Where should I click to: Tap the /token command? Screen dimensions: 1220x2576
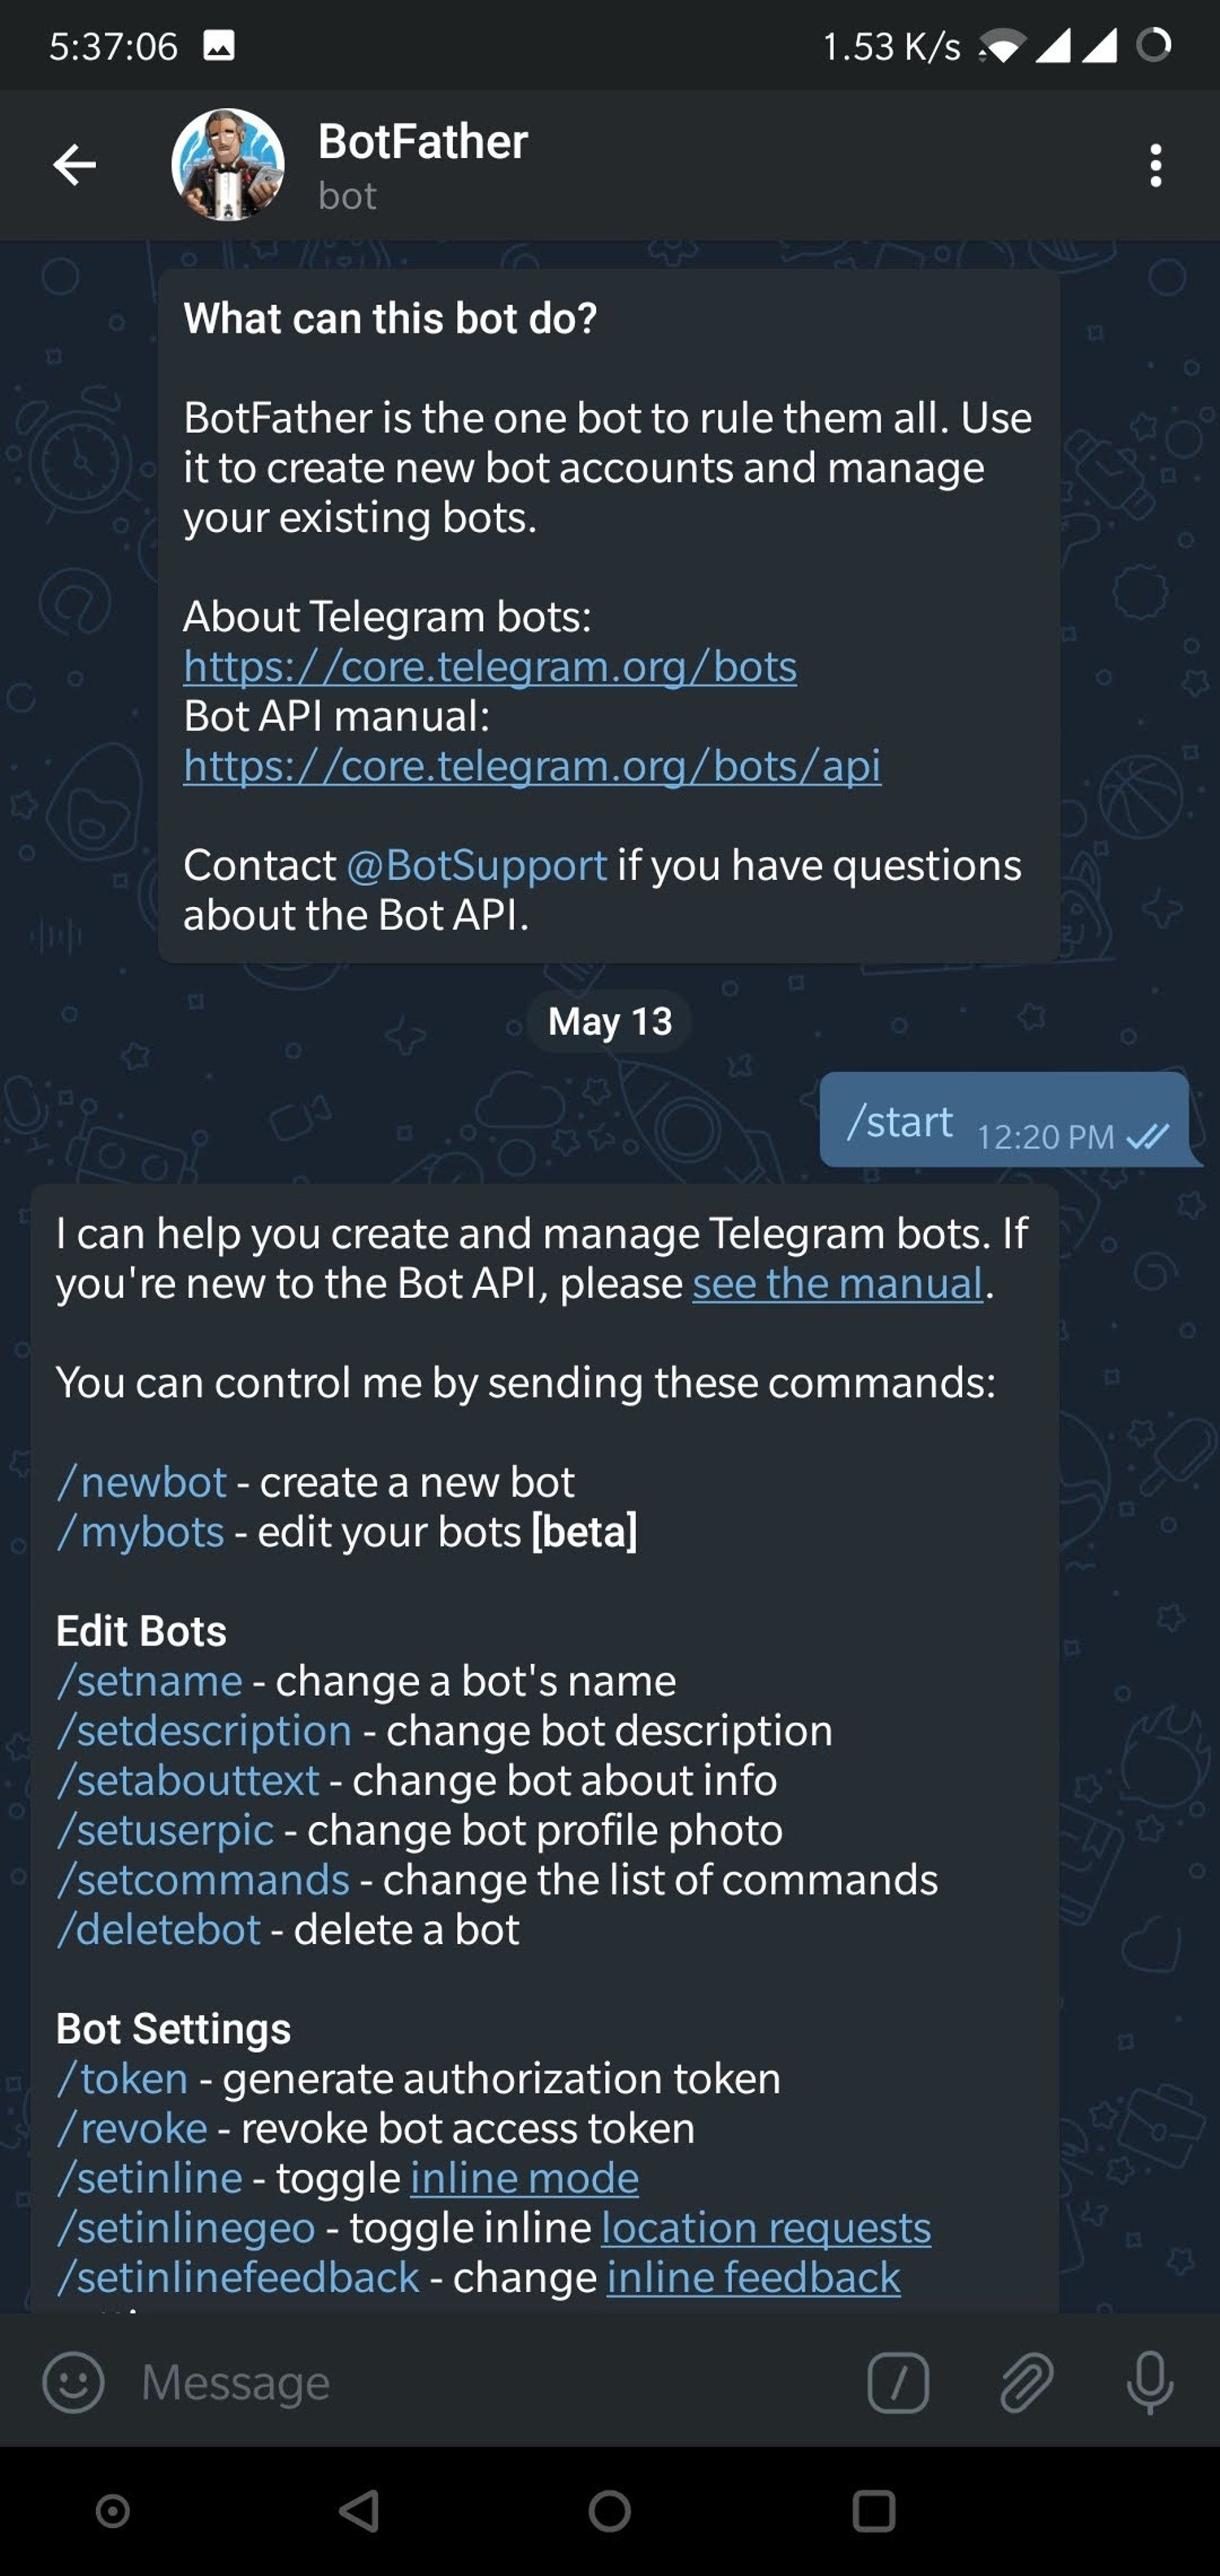(123, 2080)
